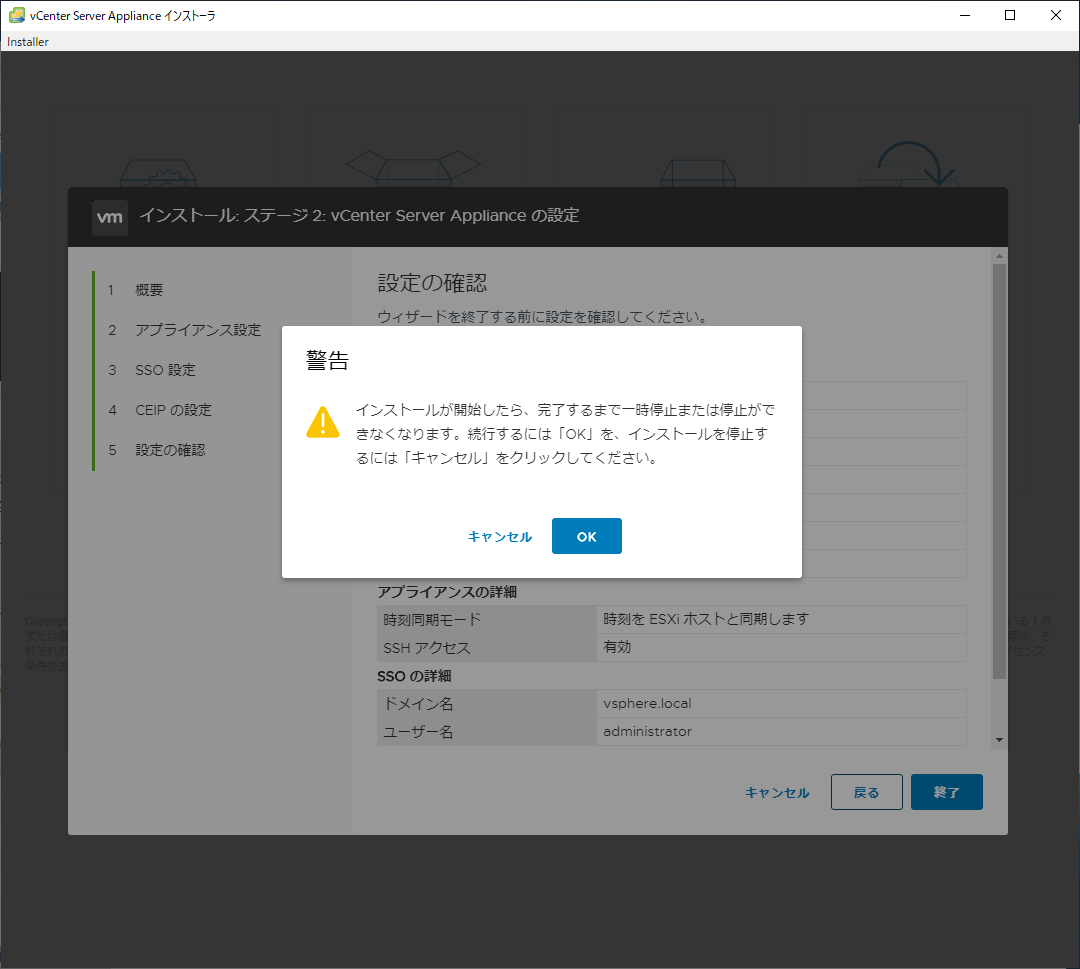Click the wizard vertical scrollbar thumb
The image size is (1080, 969).
[999, 471]
